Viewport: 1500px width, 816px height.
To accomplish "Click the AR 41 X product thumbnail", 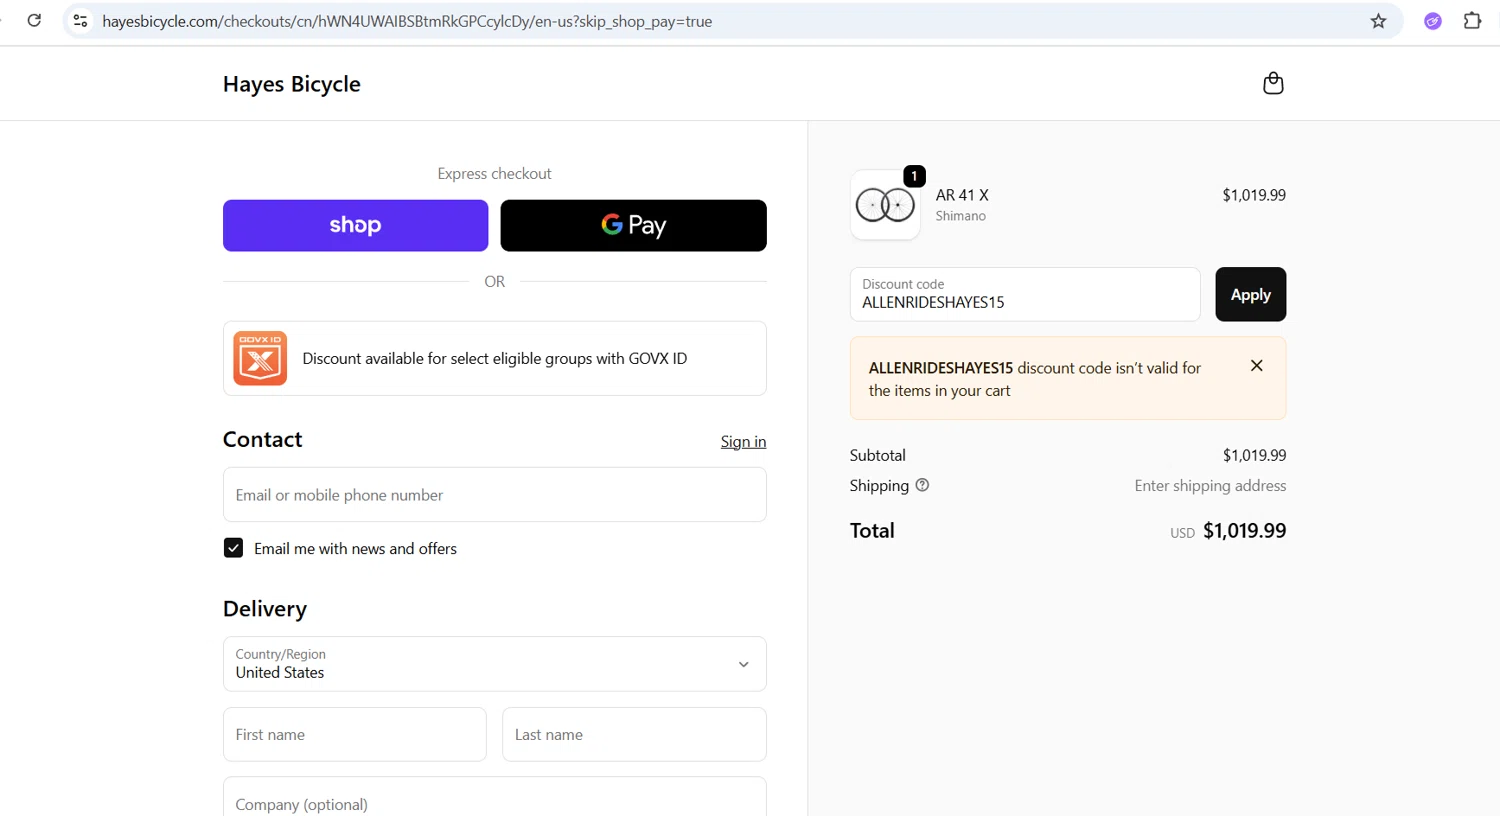I will (885, 205).
